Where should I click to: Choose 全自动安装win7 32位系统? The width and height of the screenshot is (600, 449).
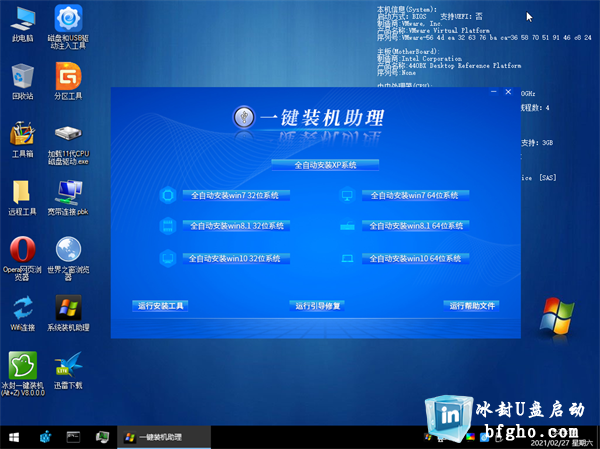tap(236, 195)
